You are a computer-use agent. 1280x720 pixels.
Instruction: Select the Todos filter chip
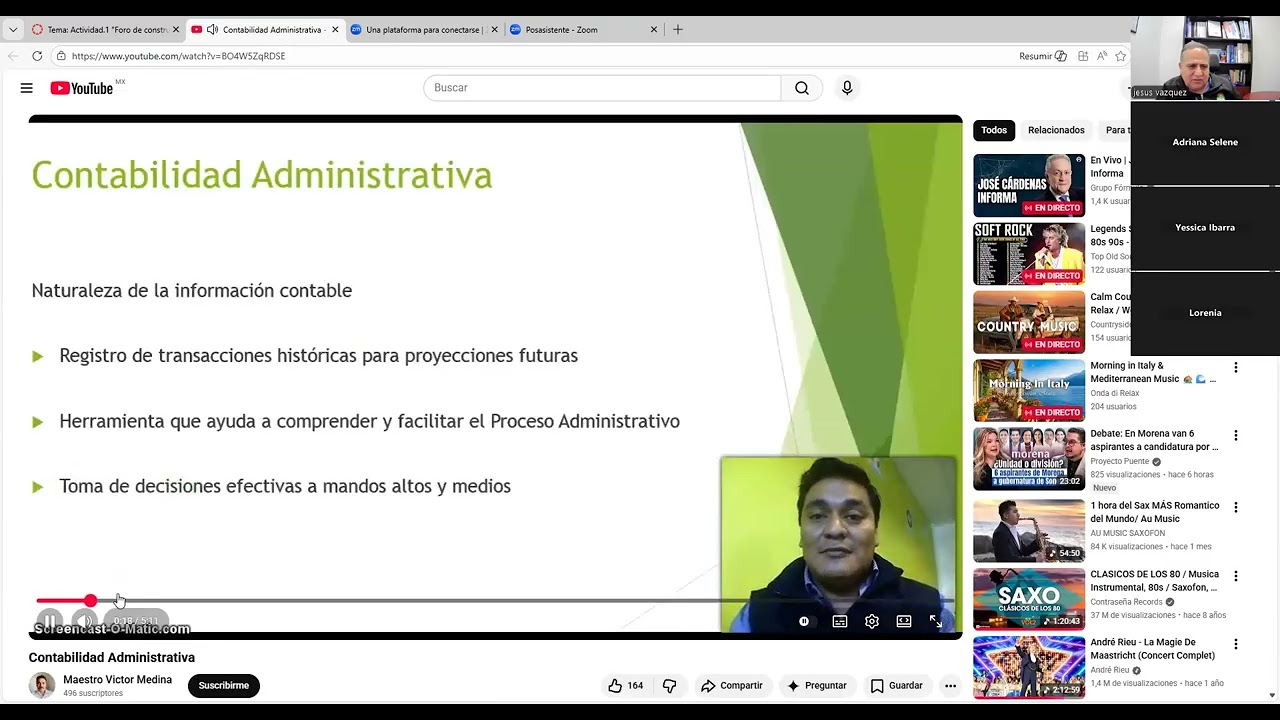pos(994,130)
